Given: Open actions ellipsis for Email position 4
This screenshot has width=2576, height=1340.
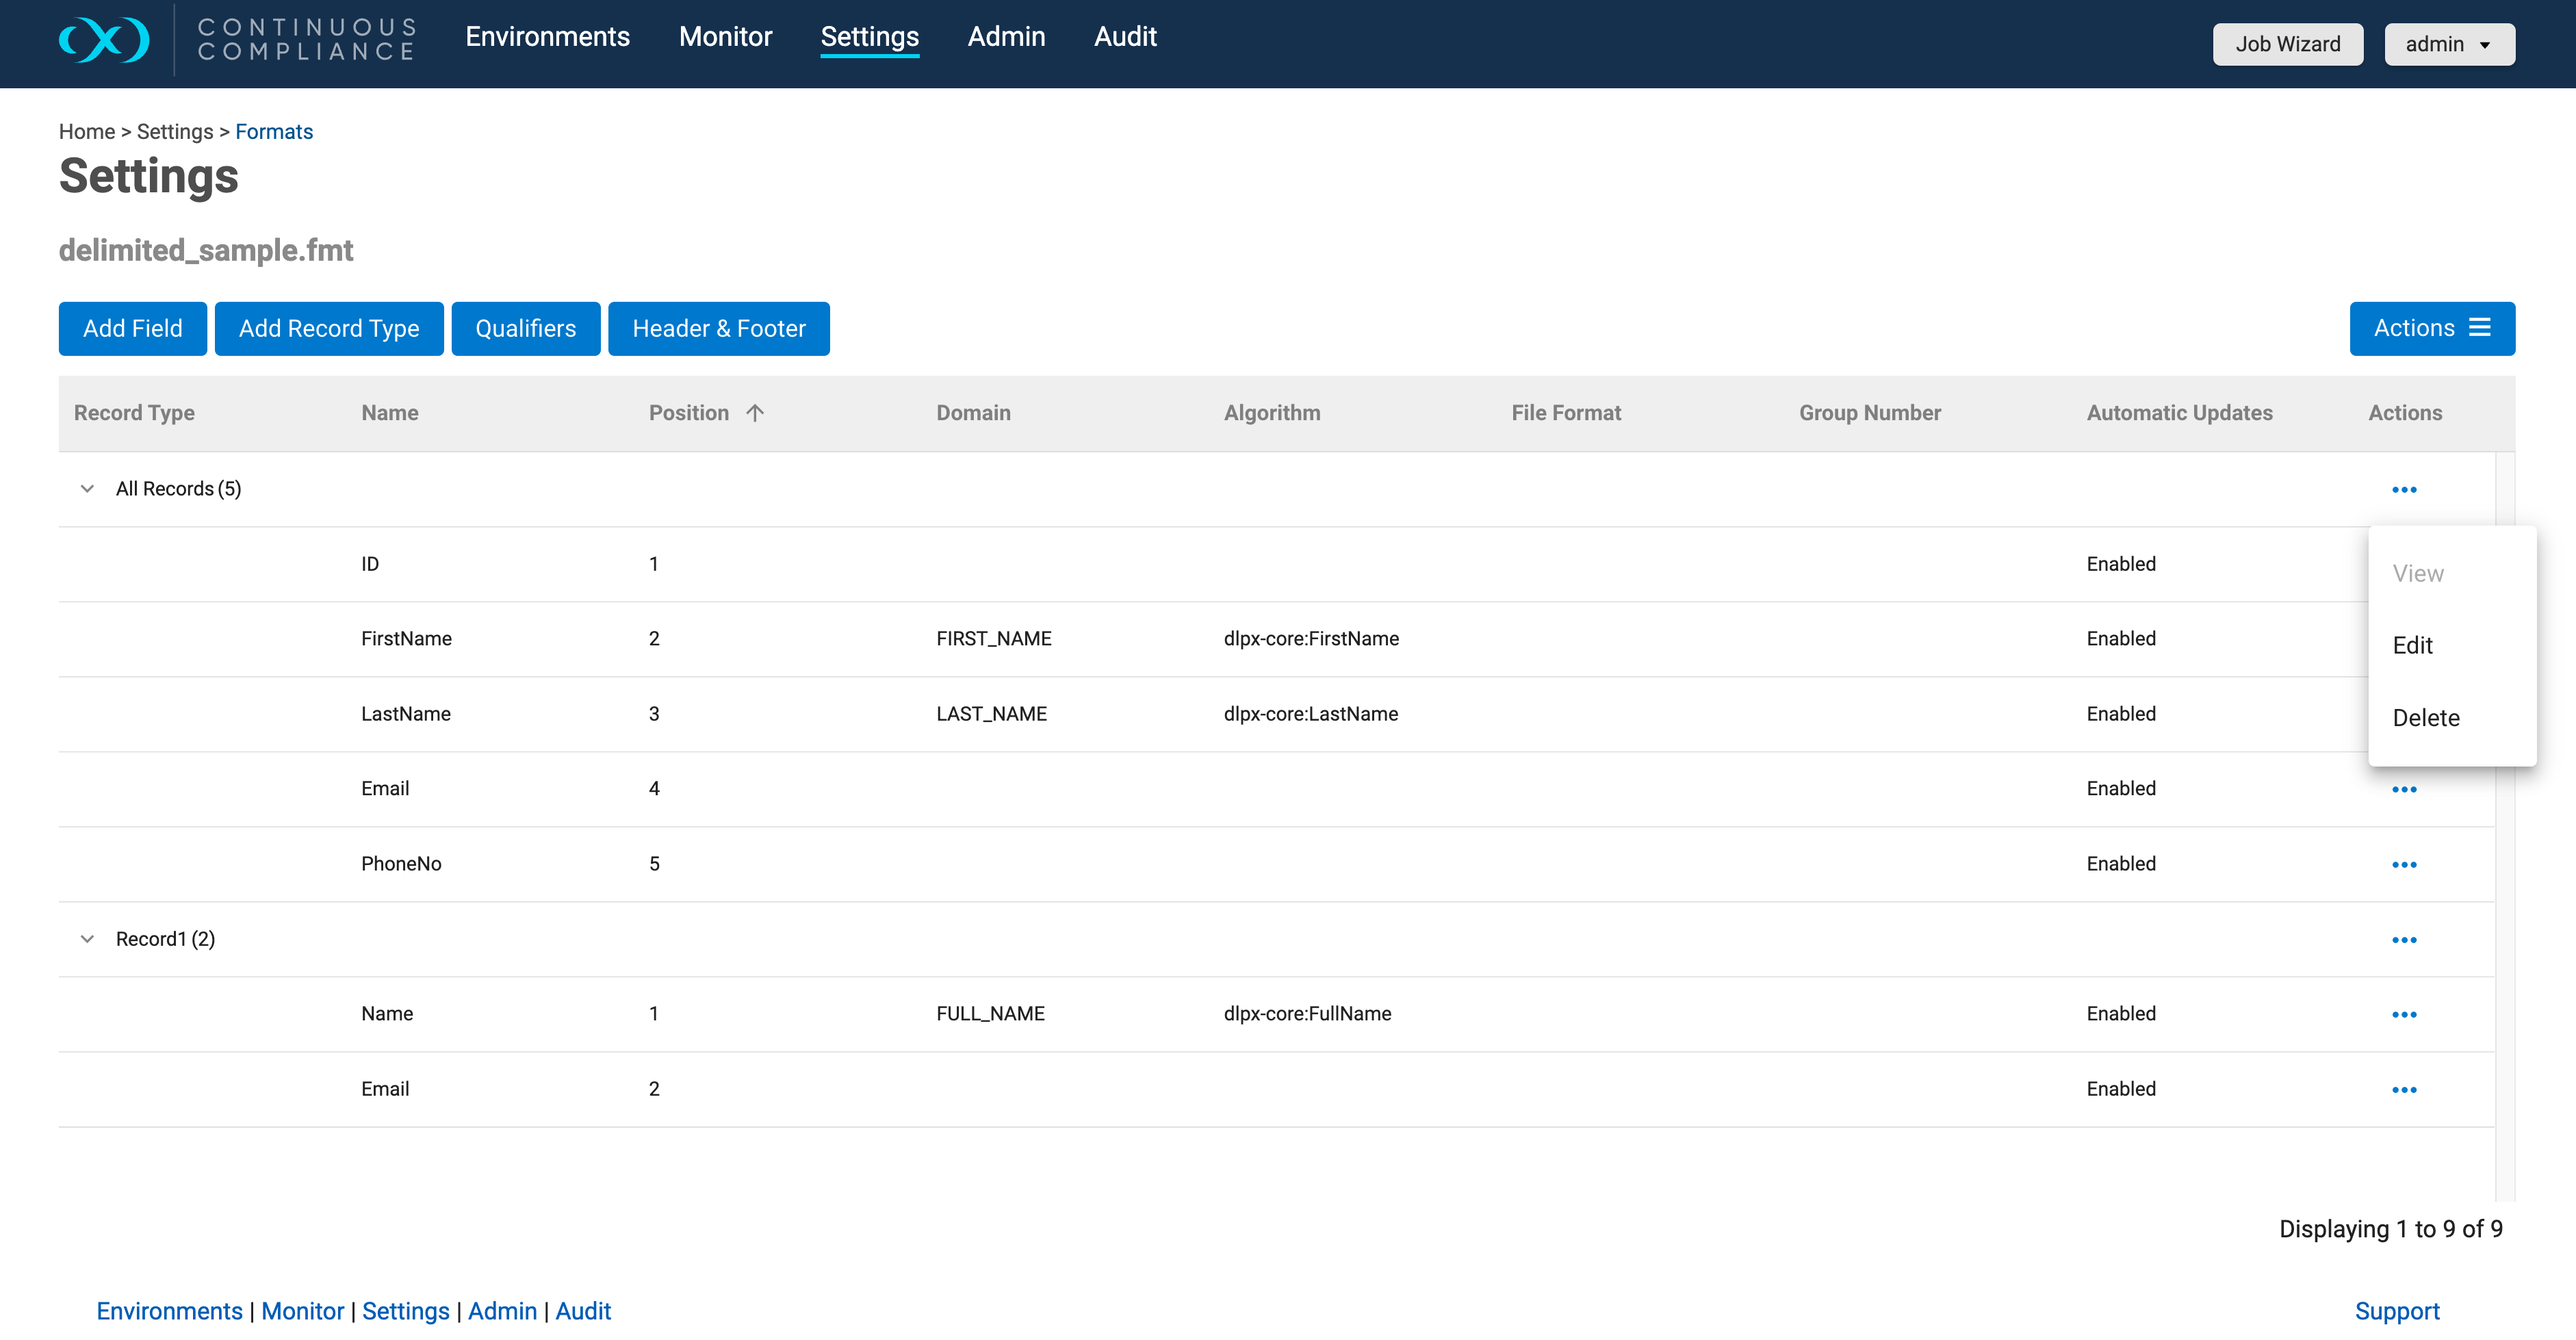Looking at the screenshot, I should 2404,790.
